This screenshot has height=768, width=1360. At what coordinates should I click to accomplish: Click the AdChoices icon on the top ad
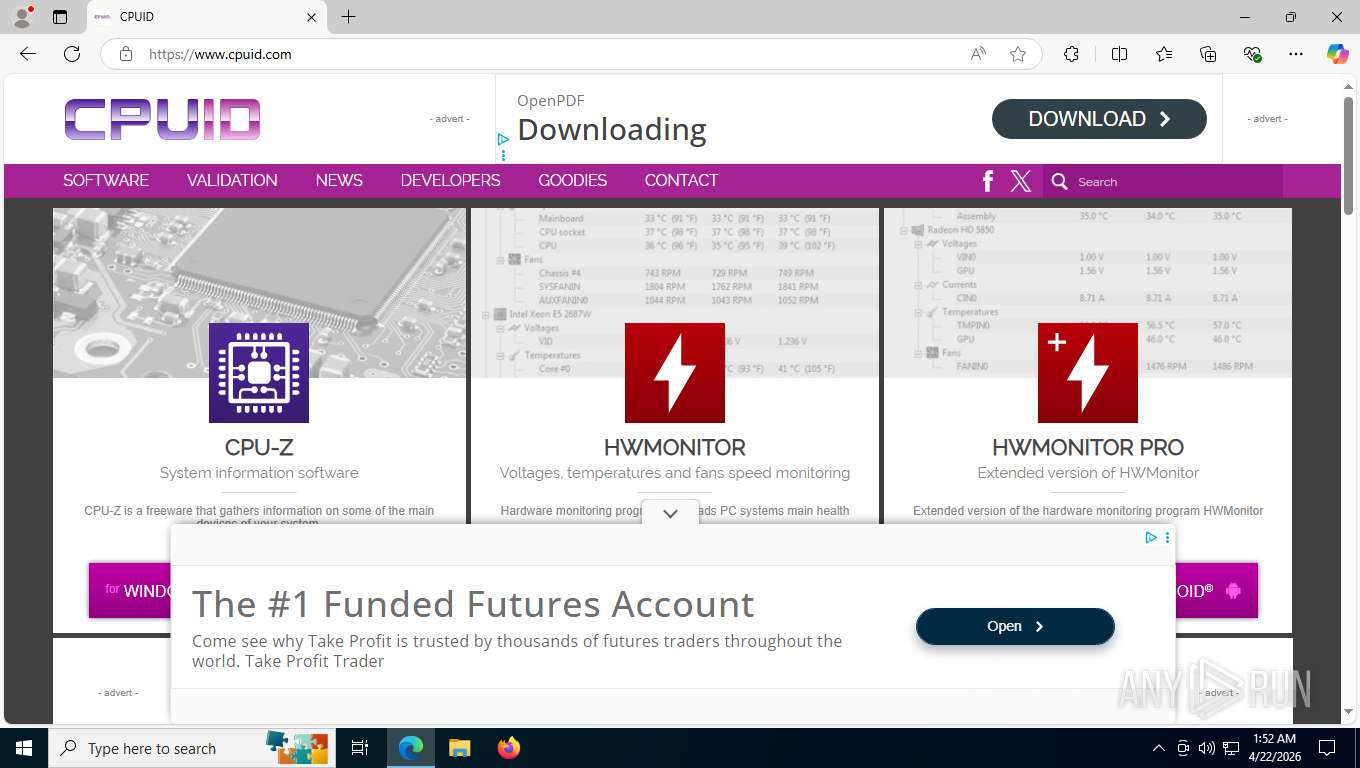pos(503,141)
